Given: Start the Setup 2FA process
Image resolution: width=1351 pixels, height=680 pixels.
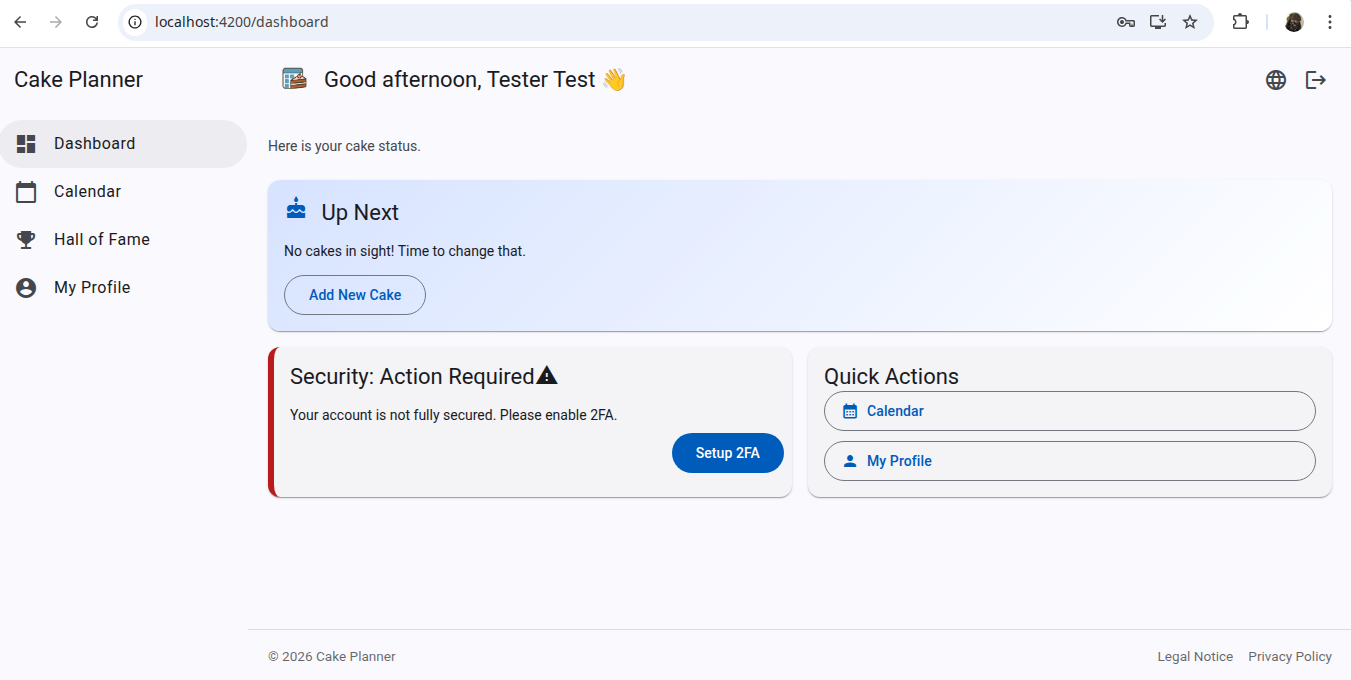Looking at the screenshot, I should click(727, 453).
